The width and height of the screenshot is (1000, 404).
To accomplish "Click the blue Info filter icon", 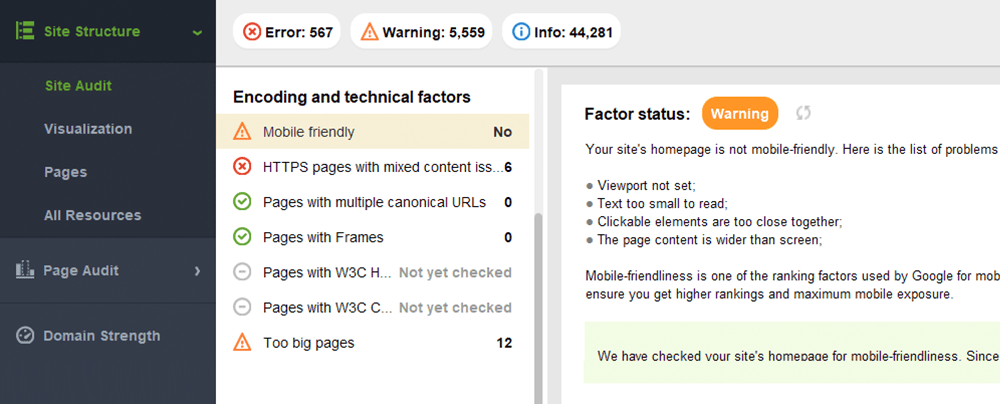I will click(x=521, y=31).
